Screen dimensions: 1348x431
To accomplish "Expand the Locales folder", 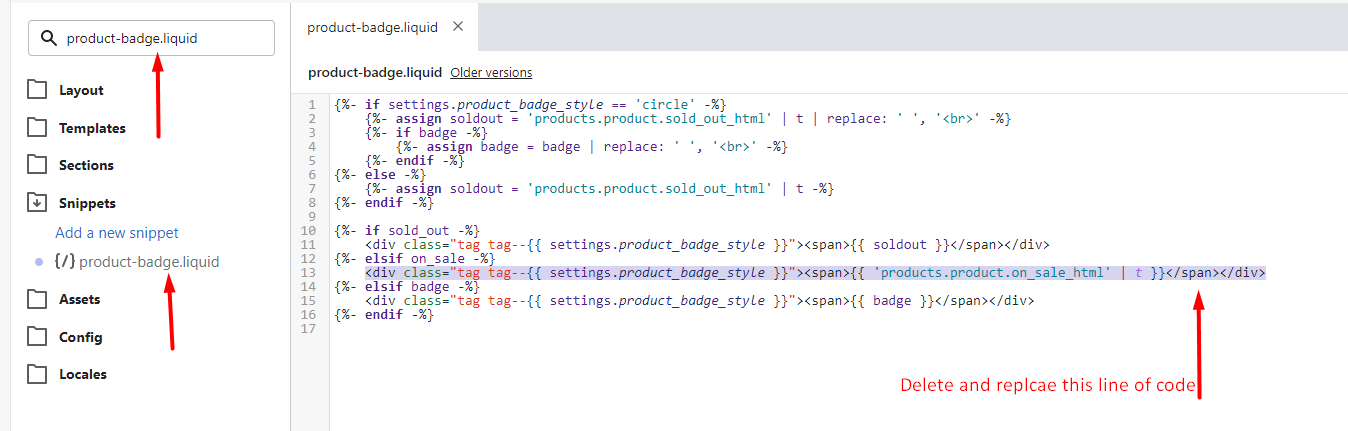I will pos(83,374).
